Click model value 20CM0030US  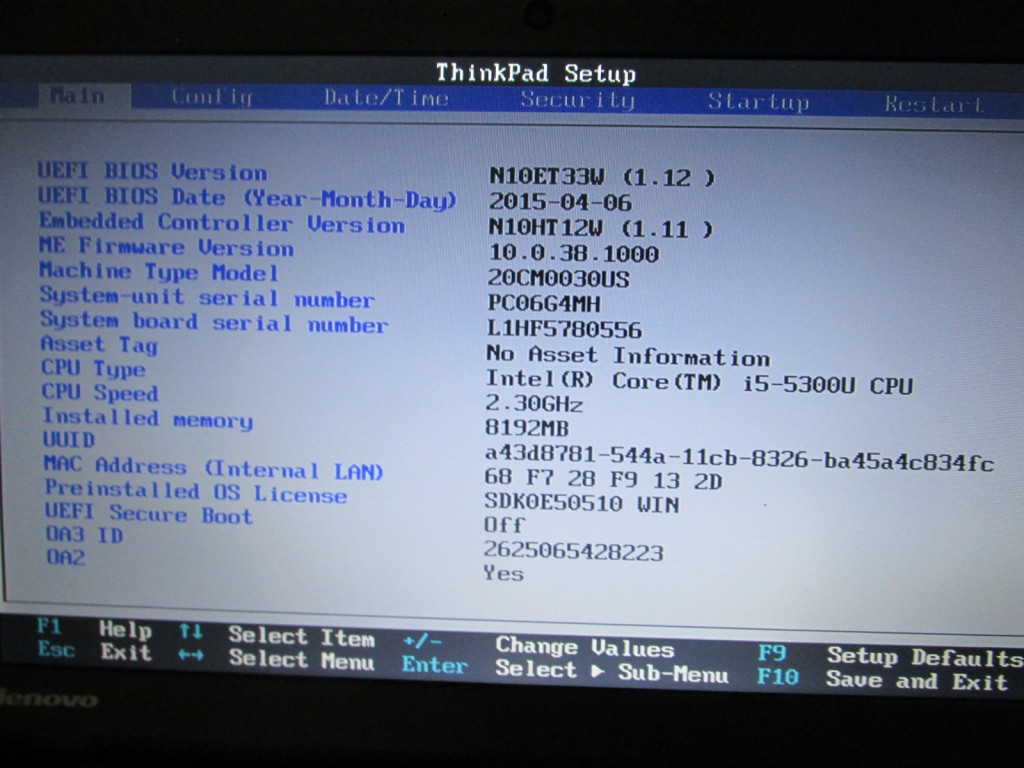[x=558, y=279]
